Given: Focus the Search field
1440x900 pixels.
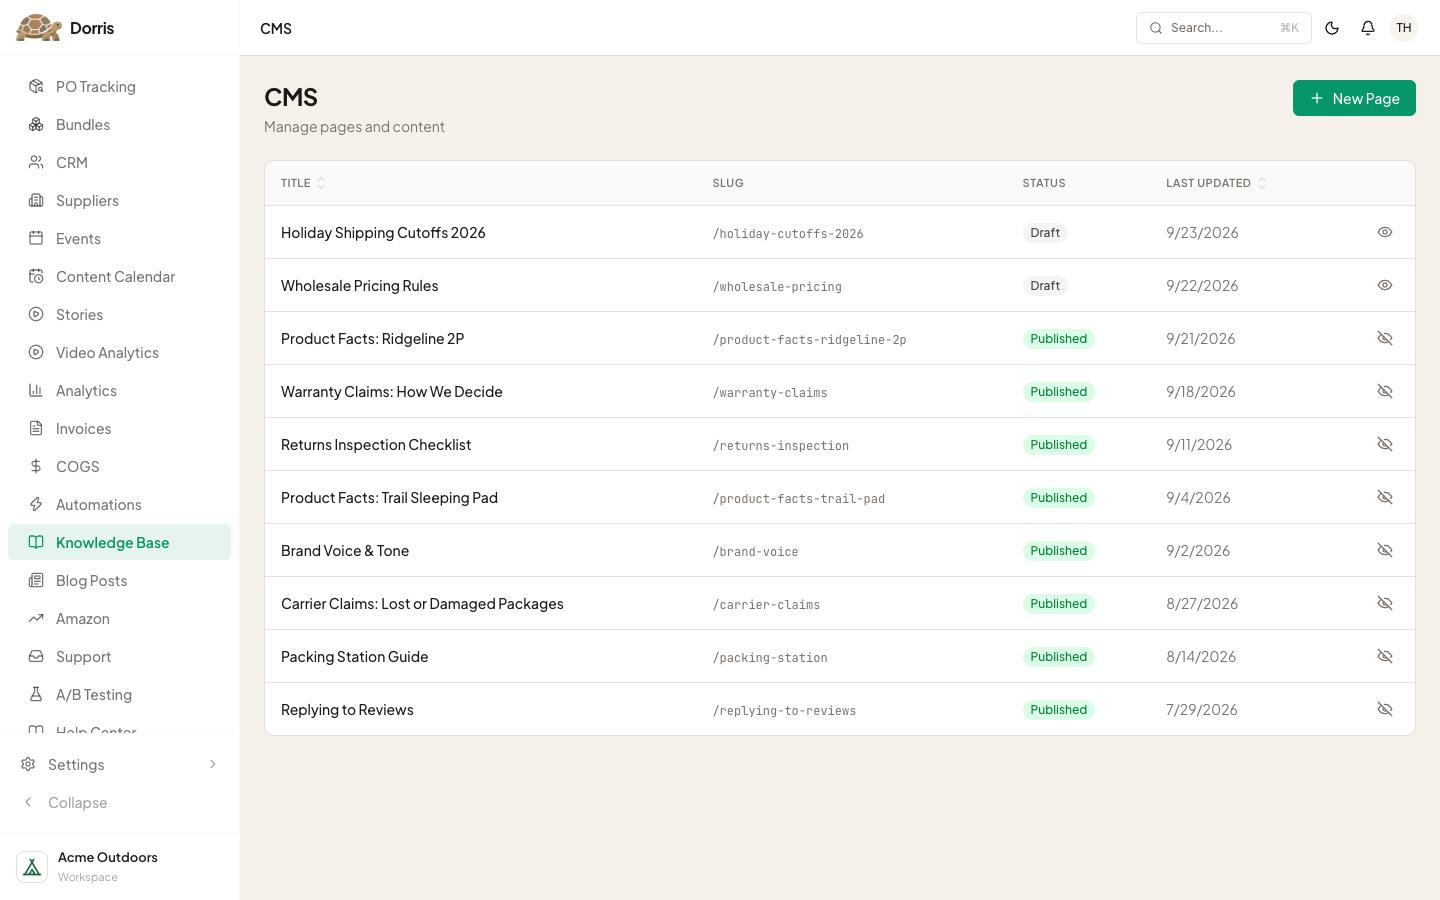Looking at the screenshot, I should coord(1223,28).
